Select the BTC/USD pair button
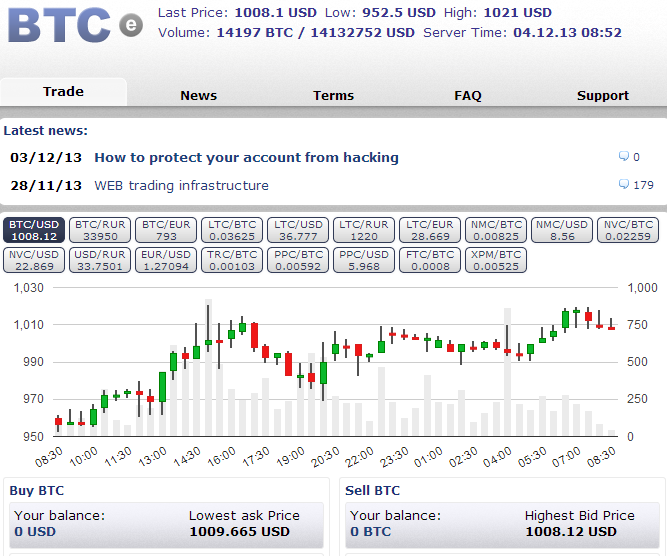 click(34, 230)
